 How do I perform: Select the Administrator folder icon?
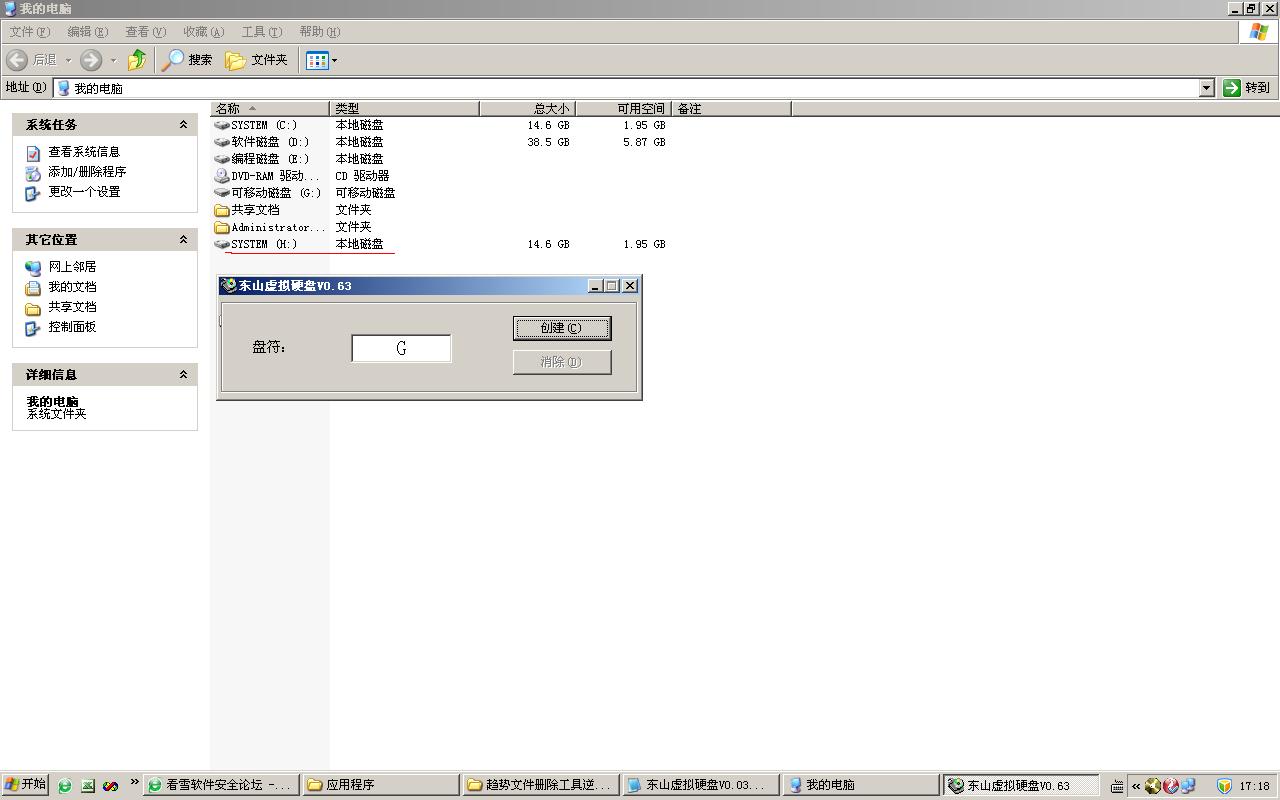222,227
